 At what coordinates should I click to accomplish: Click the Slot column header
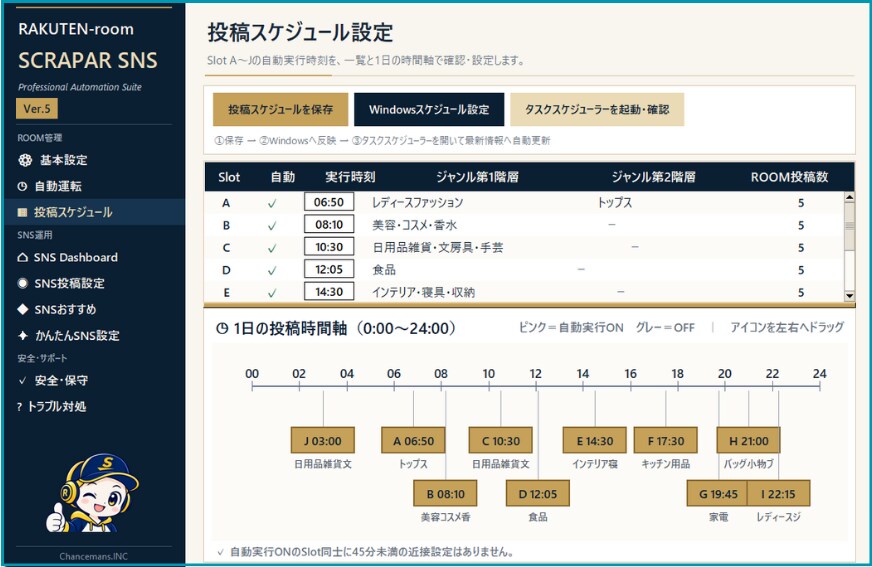229,177
